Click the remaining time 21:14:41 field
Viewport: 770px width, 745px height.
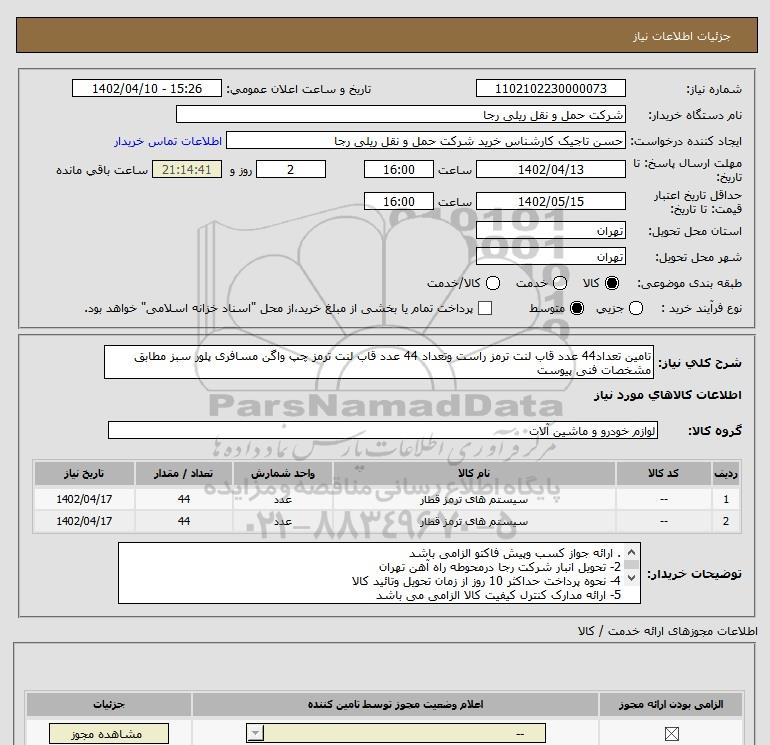point(187,170)
